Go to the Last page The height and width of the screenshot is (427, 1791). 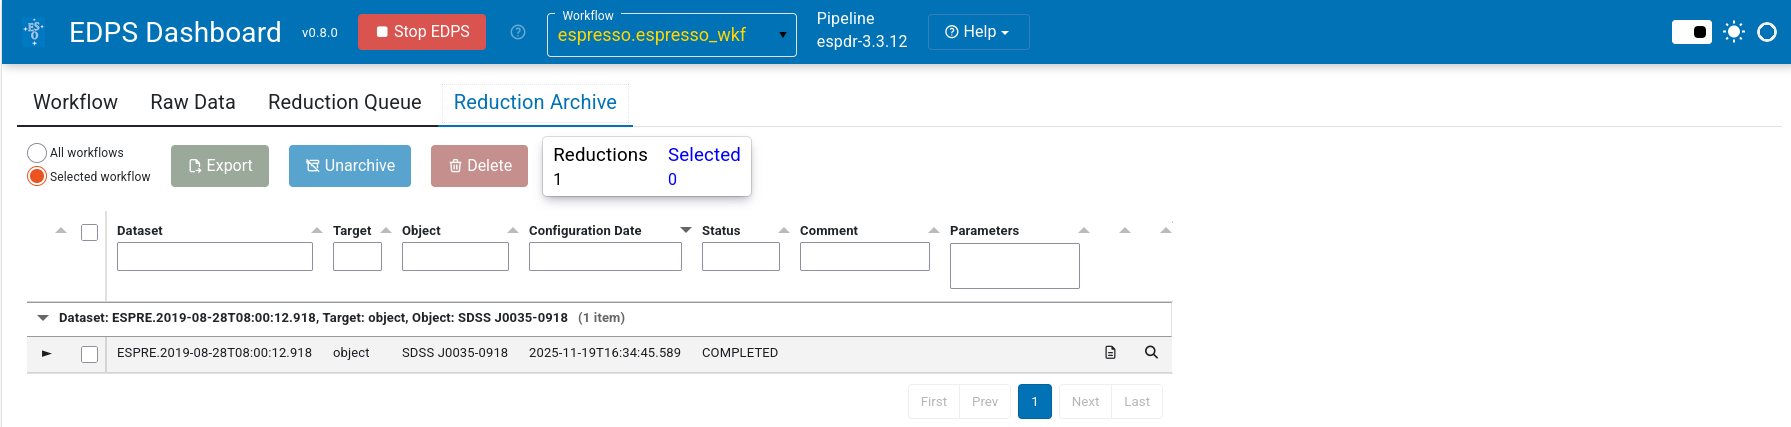(x=1137, y=402)
